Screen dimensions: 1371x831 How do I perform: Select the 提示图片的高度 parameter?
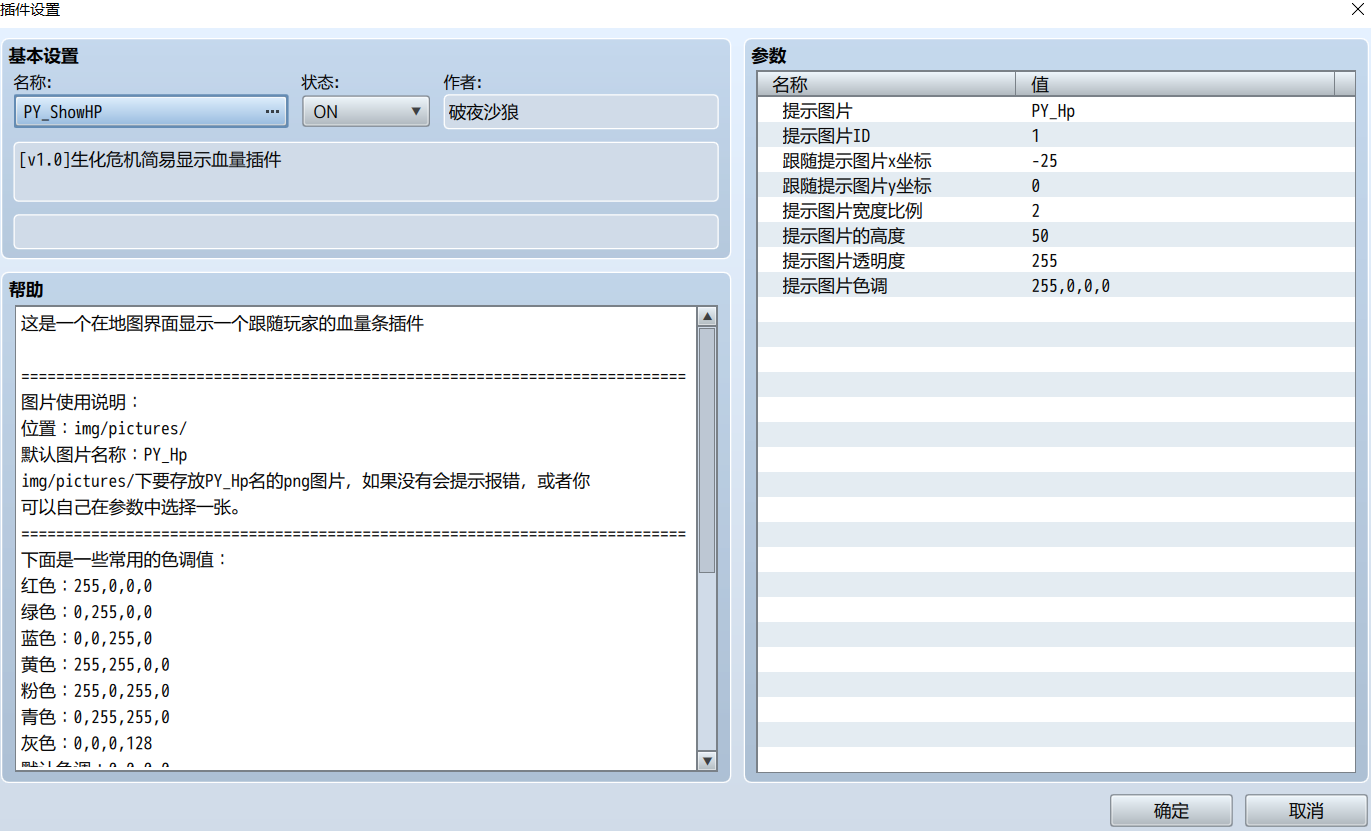click(1056, 236)
